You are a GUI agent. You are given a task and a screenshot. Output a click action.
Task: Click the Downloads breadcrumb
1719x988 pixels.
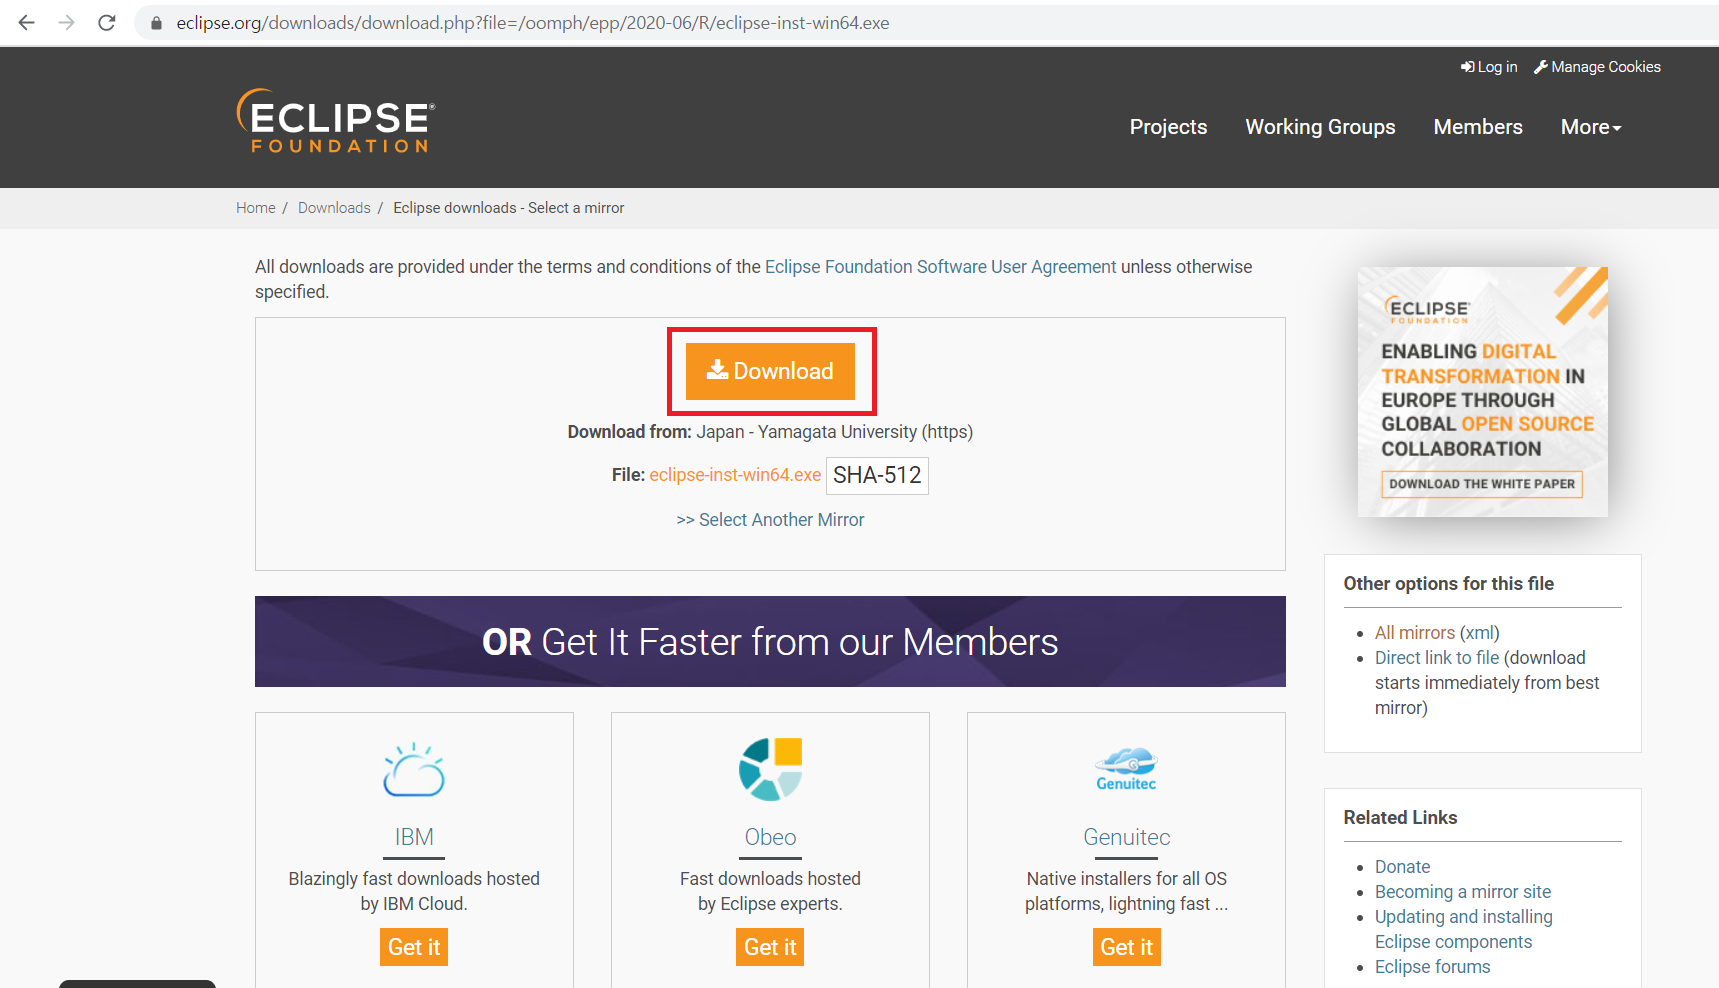pos(334,208)
